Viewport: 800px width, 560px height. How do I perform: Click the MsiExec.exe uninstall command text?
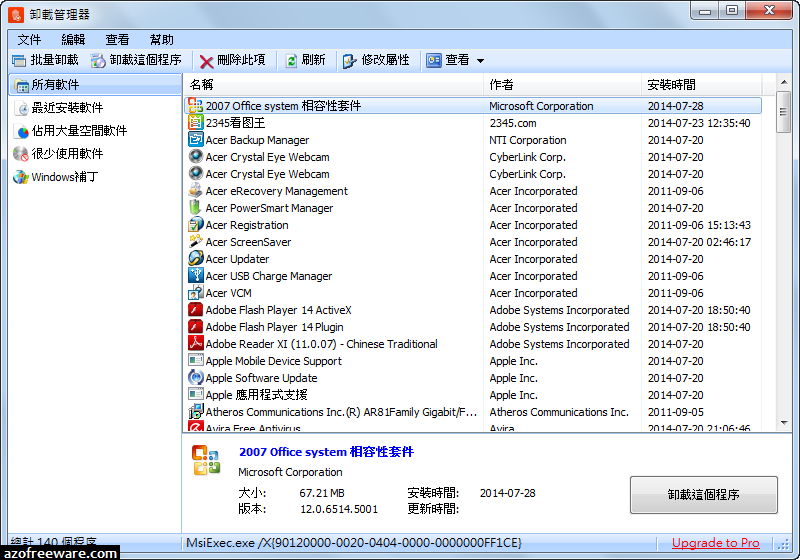pyautogui.click(x=354, y=543)
